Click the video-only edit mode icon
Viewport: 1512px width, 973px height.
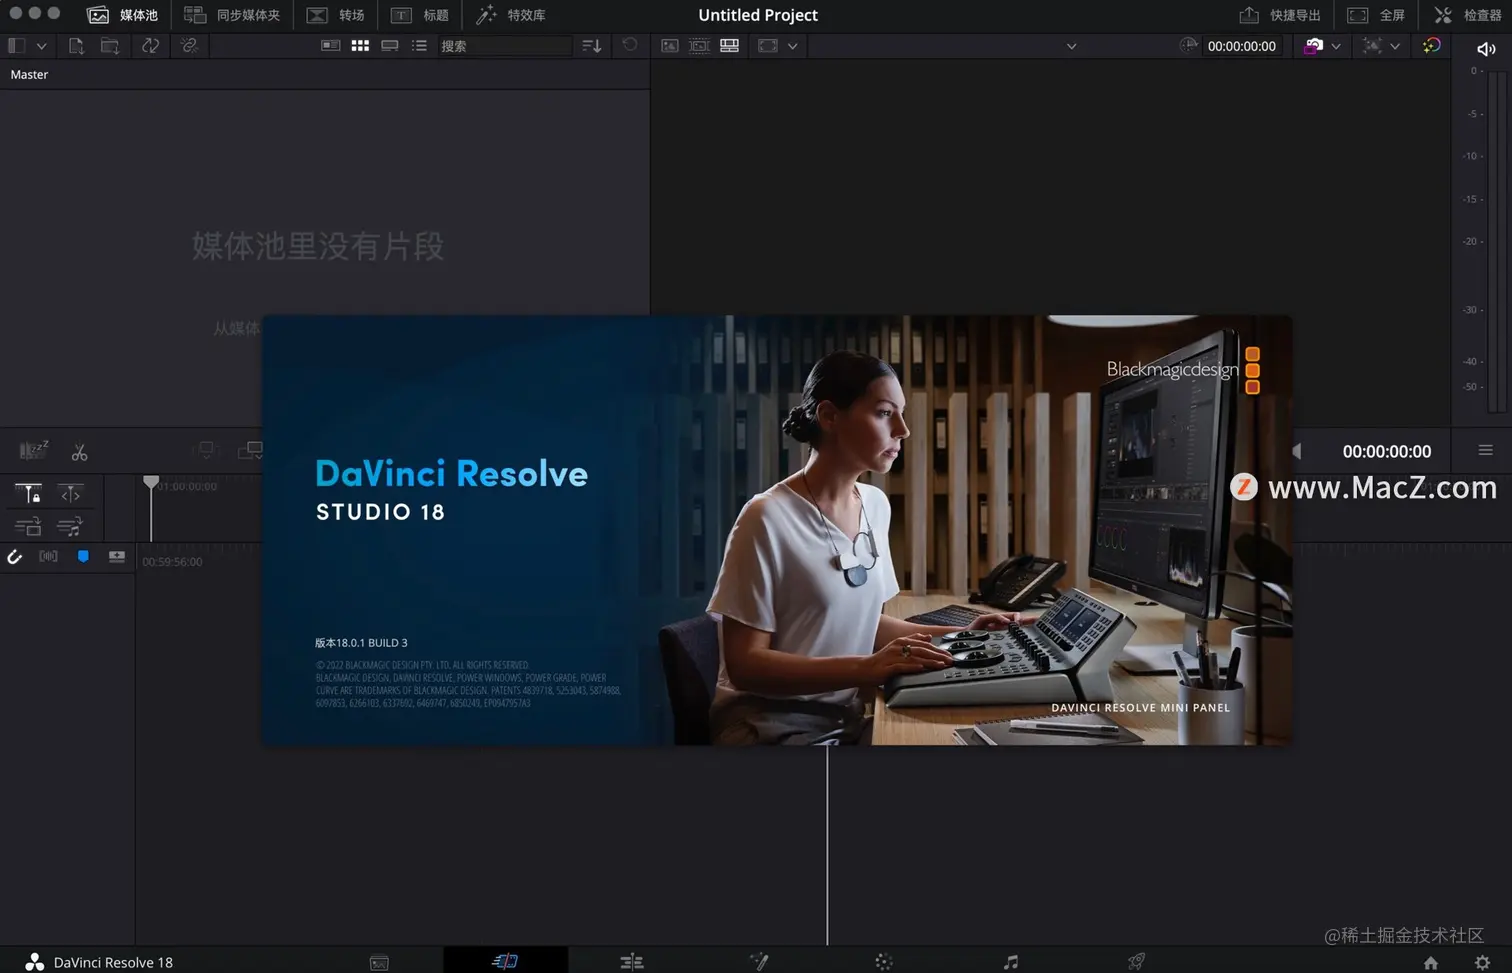[28, 525]
